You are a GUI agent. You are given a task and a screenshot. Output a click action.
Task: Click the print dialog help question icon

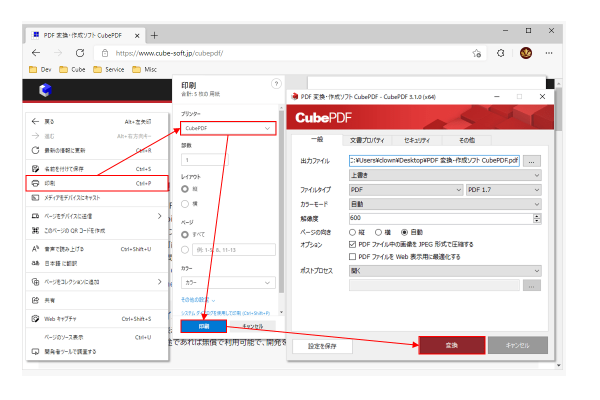pos(276,84)
